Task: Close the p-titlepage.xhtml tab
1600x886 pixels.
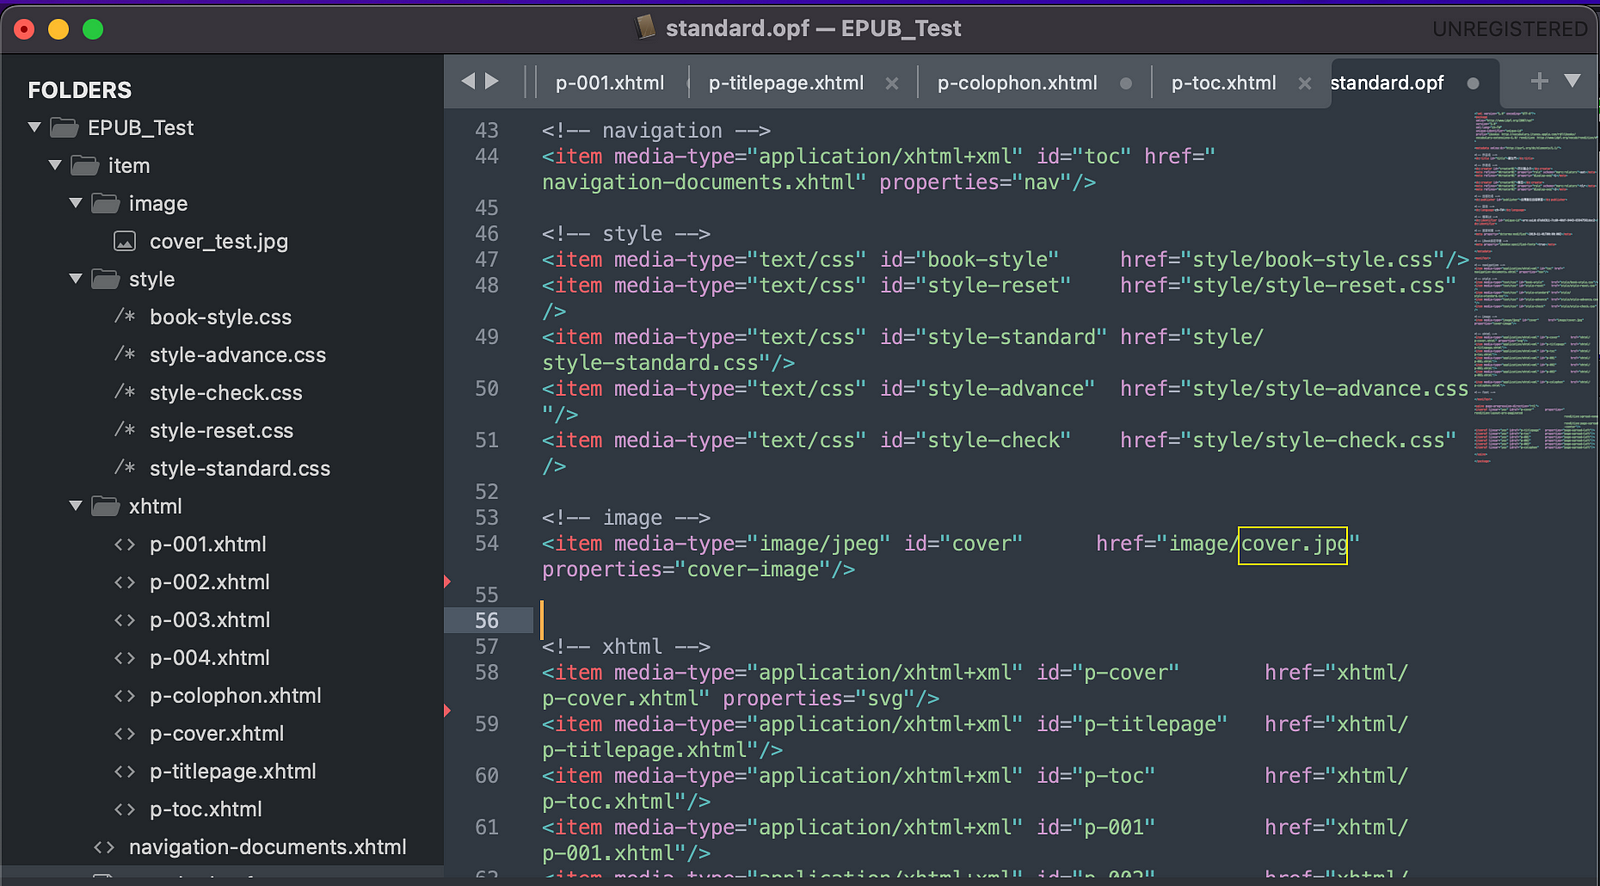Action: (x=892, y=84)
